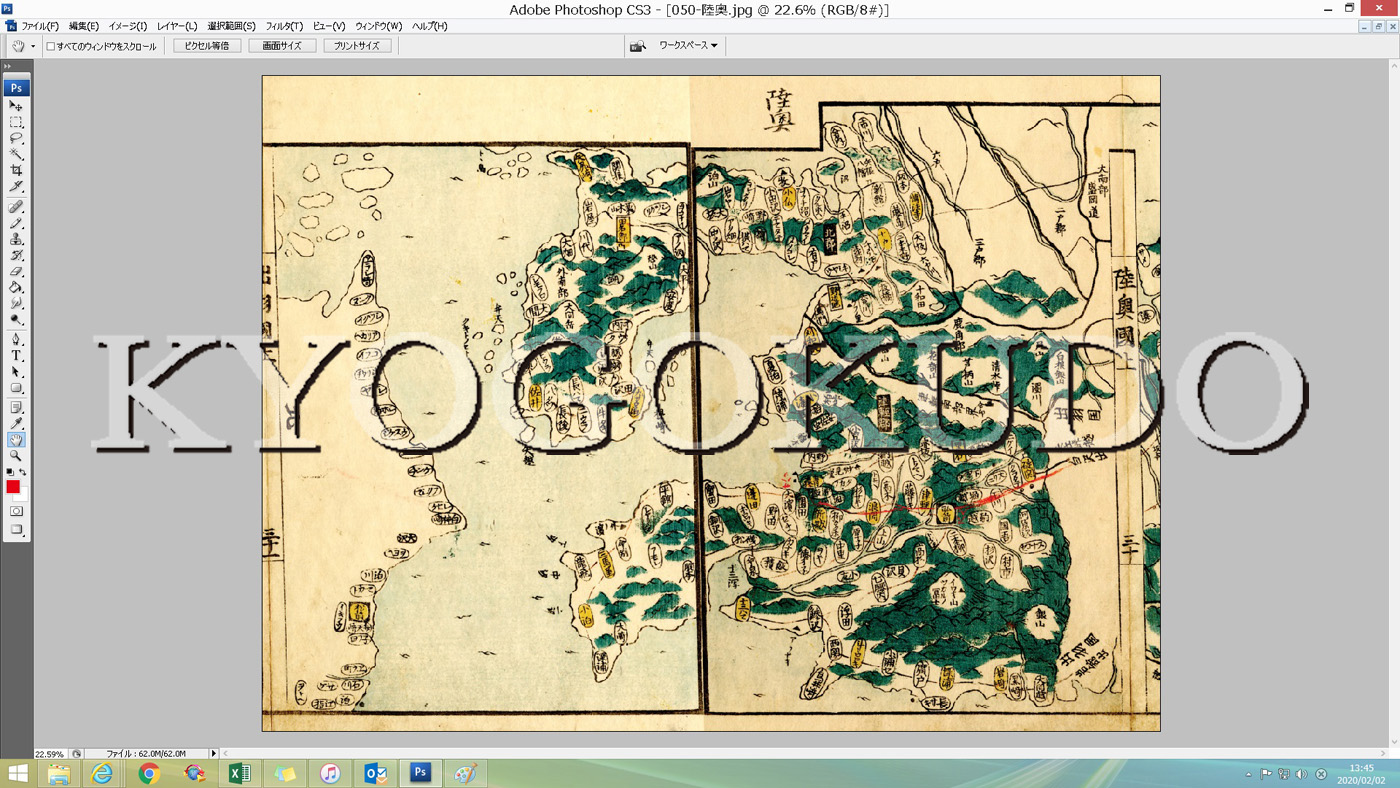Click the 画面サイズ button
This screenshot has width=1400, height=788.
point(282,46)
